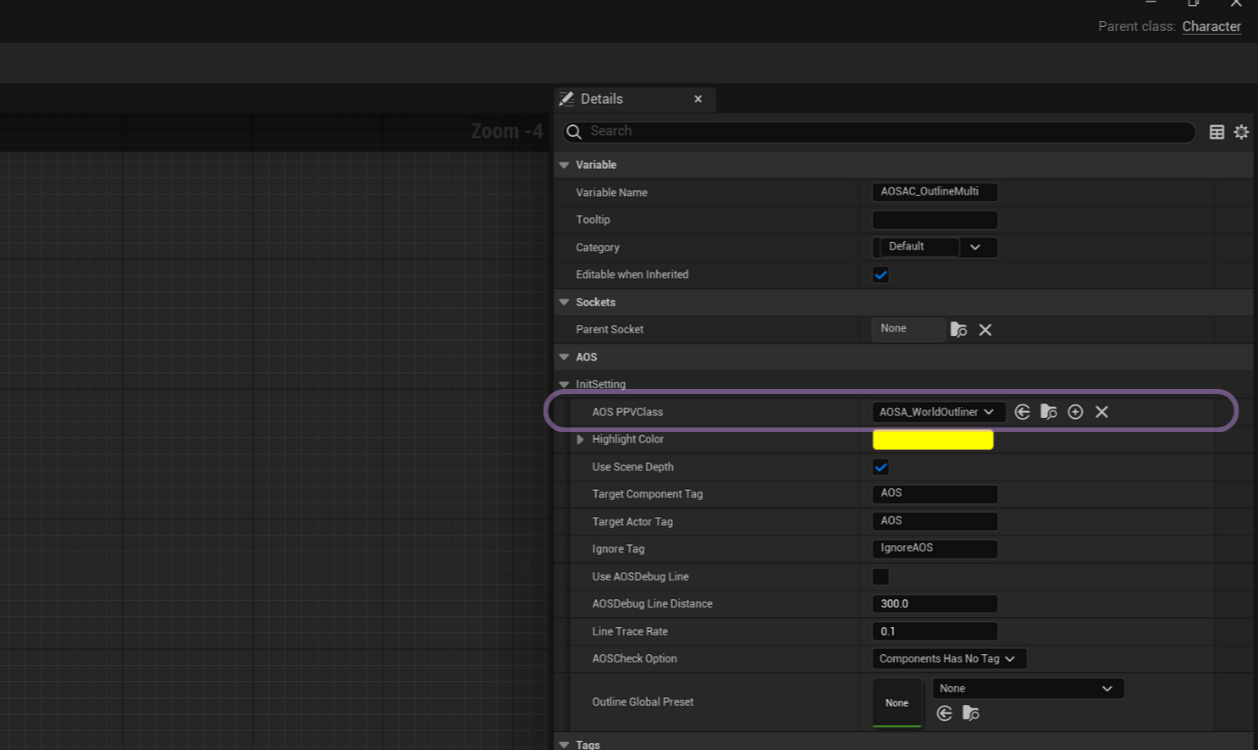Open AOSCheck Option dropdown
The width and height of the screenshot is (1258, 750).
pyautogui.click(x=948, y=659)
